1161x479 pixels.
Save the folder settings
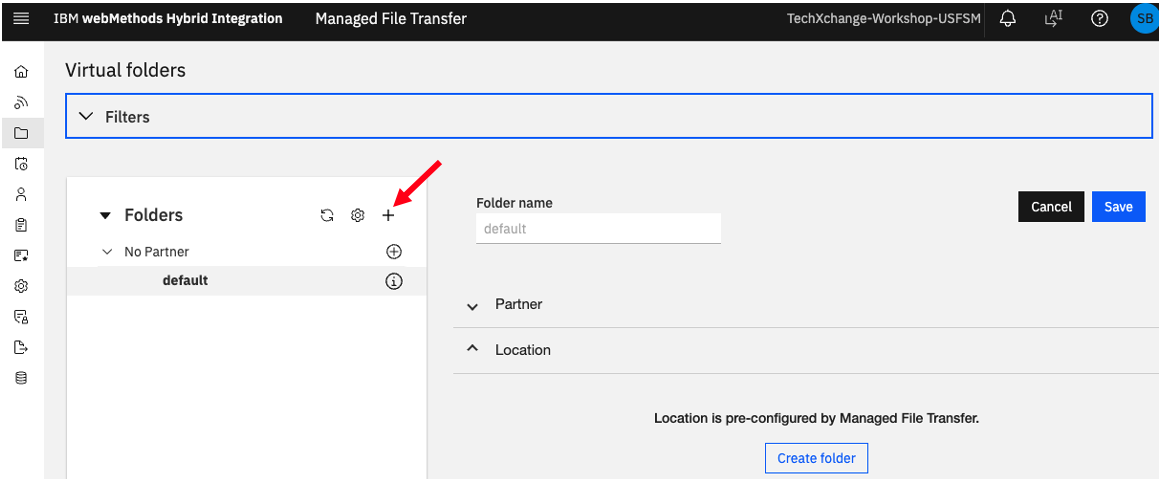(1119, 207)
